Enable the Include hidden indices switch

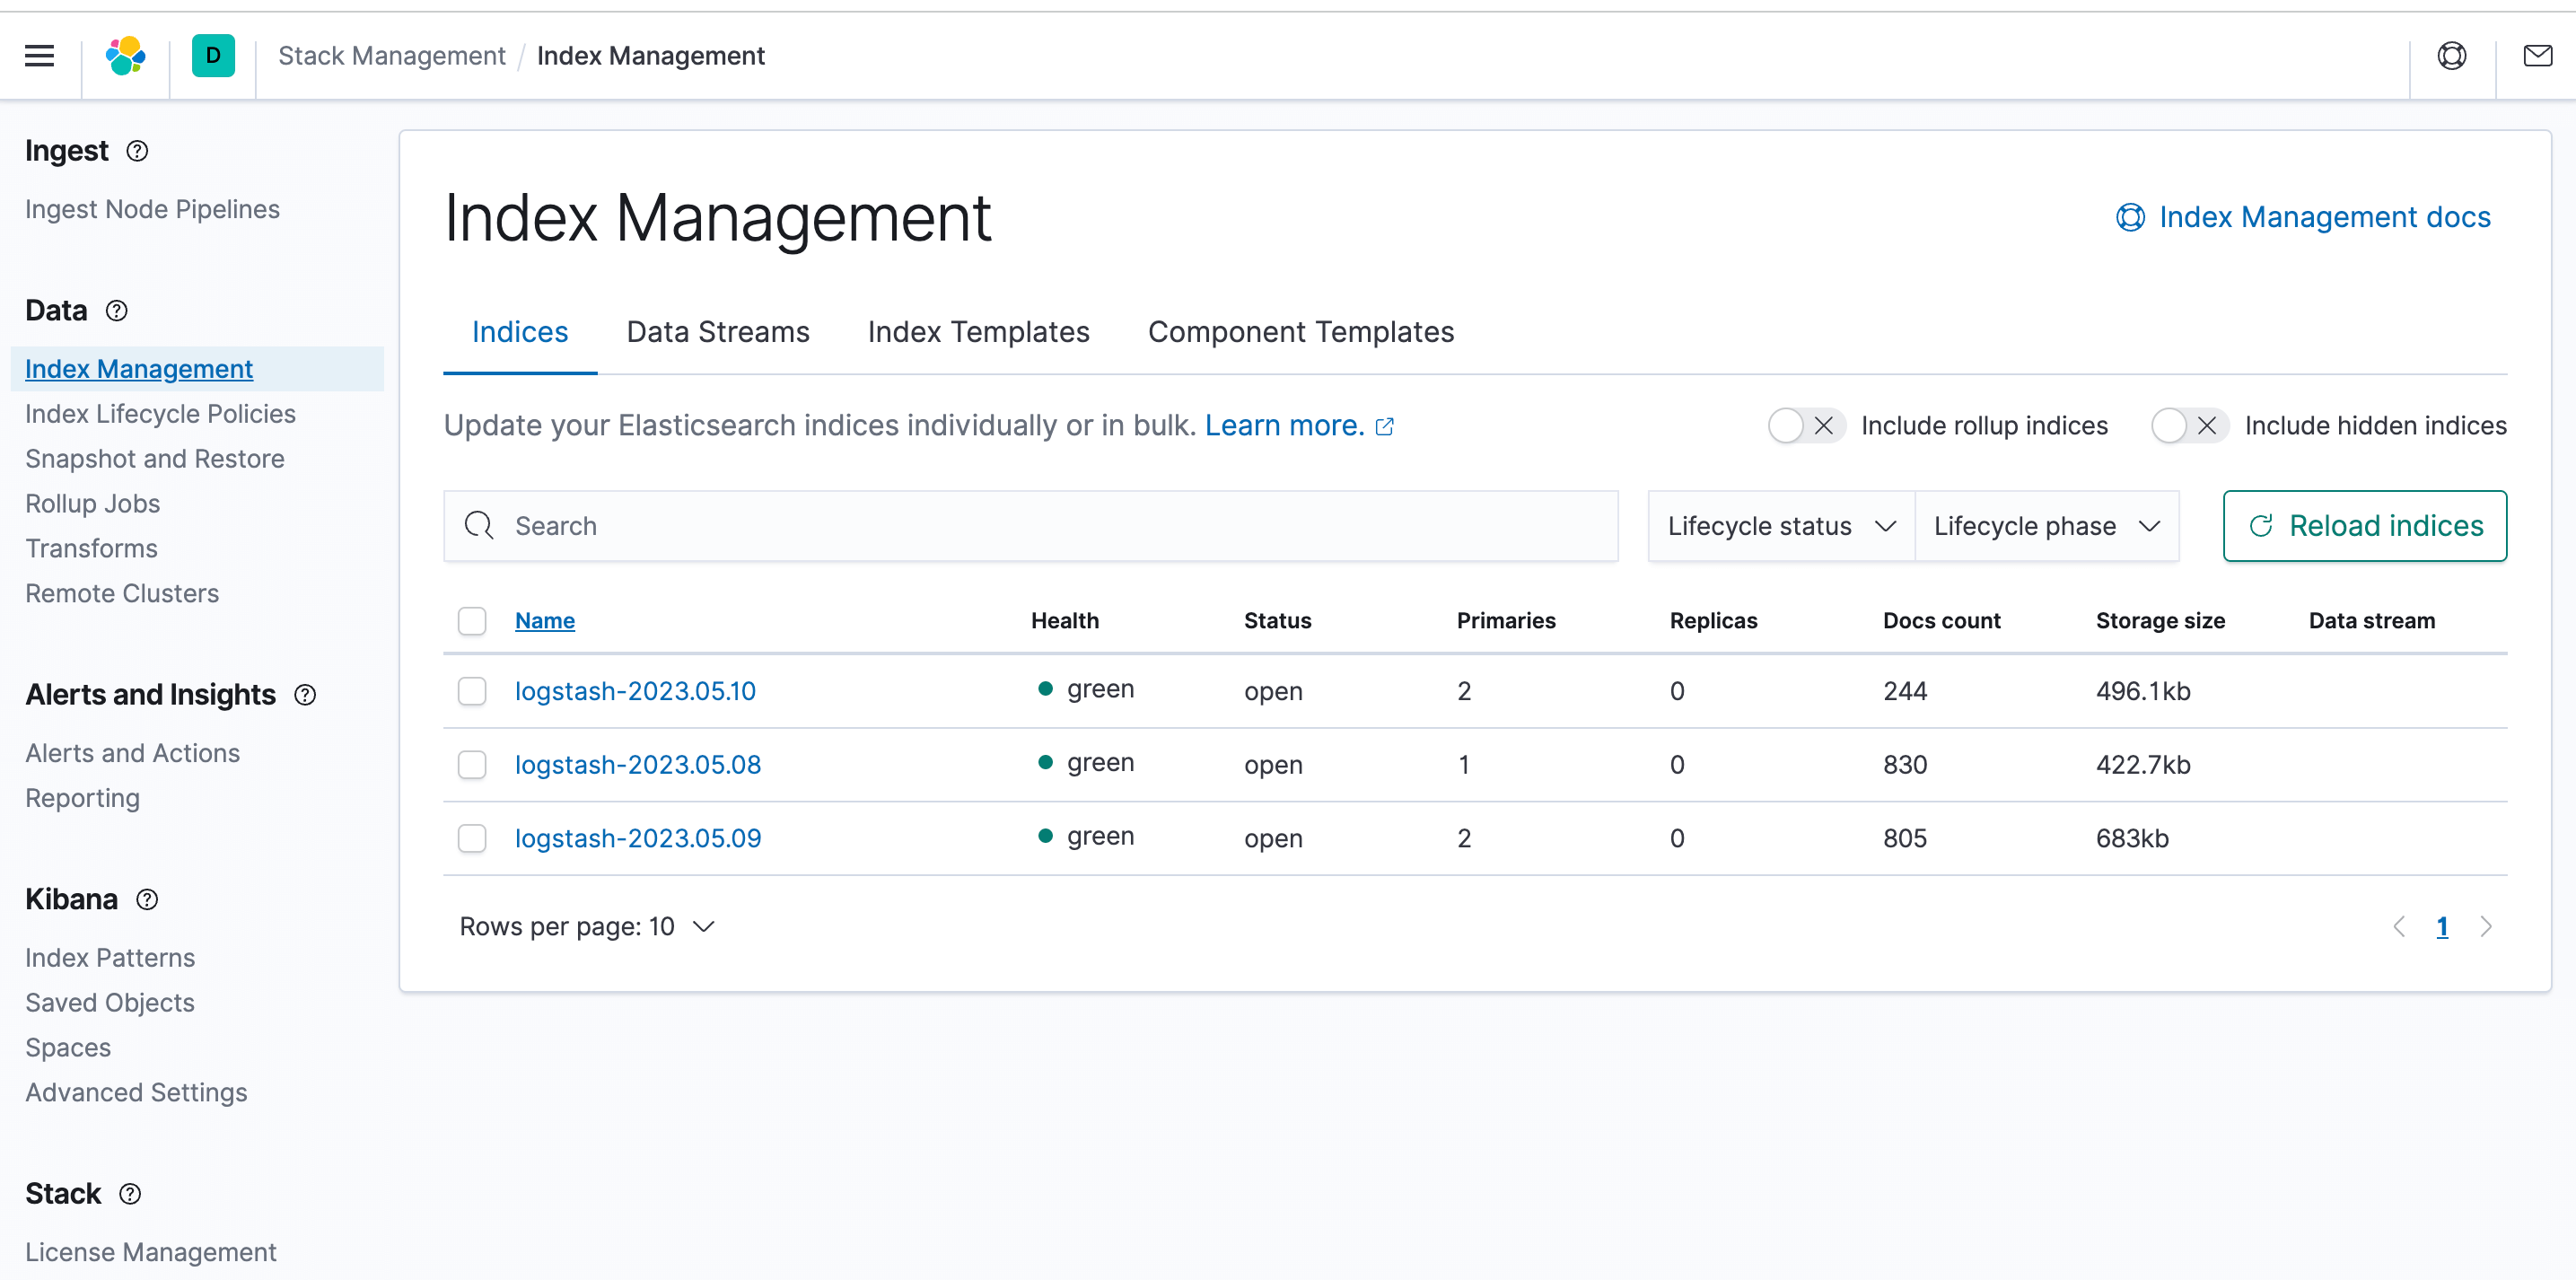click(x=2188, y=426)
